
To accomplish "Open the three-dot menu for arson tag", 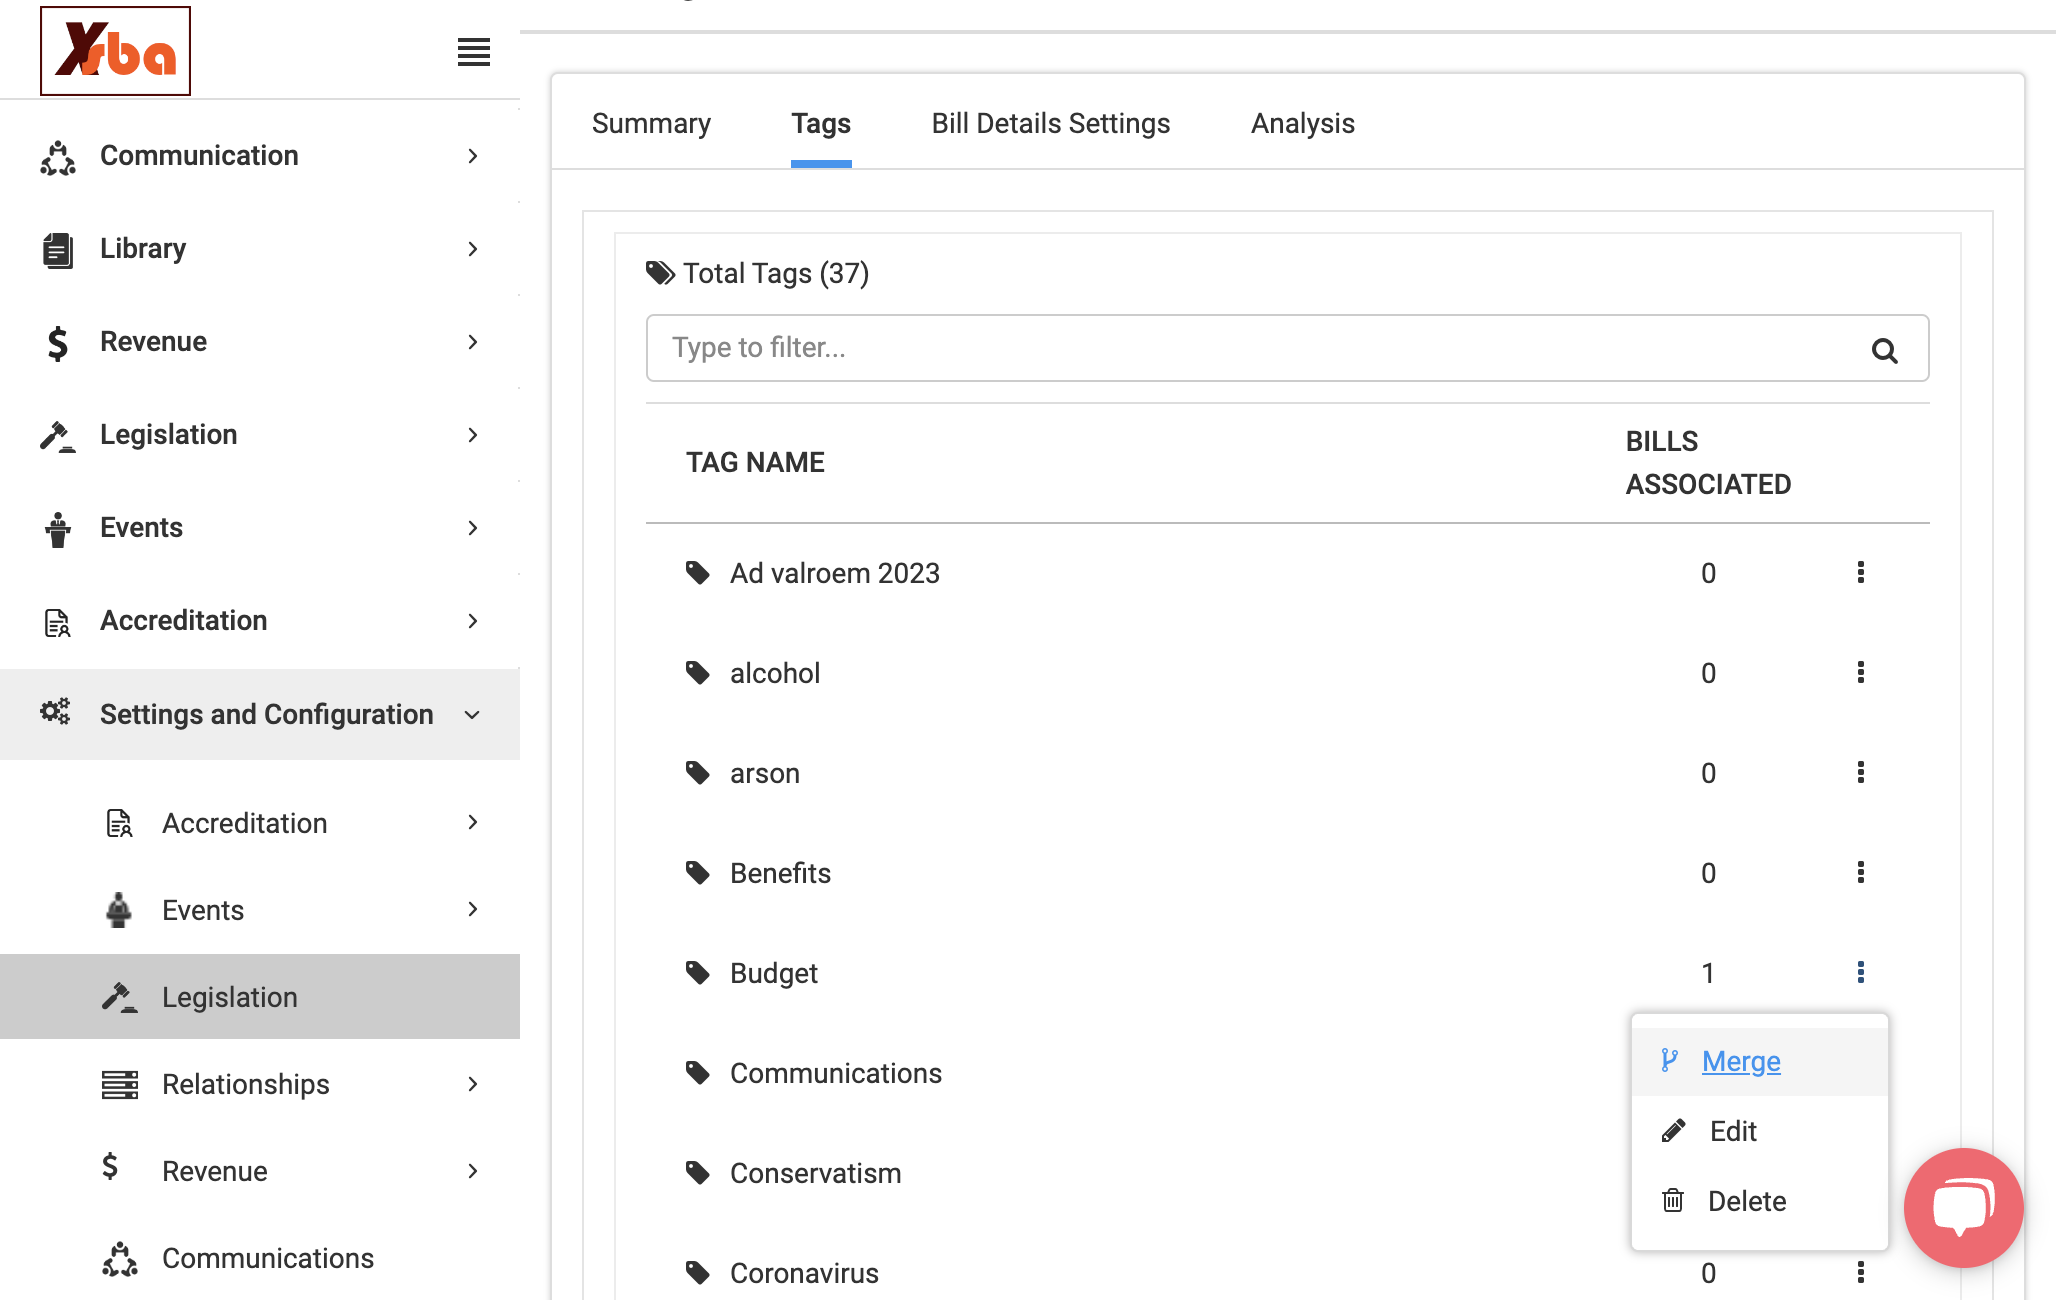I will 1860,772.
